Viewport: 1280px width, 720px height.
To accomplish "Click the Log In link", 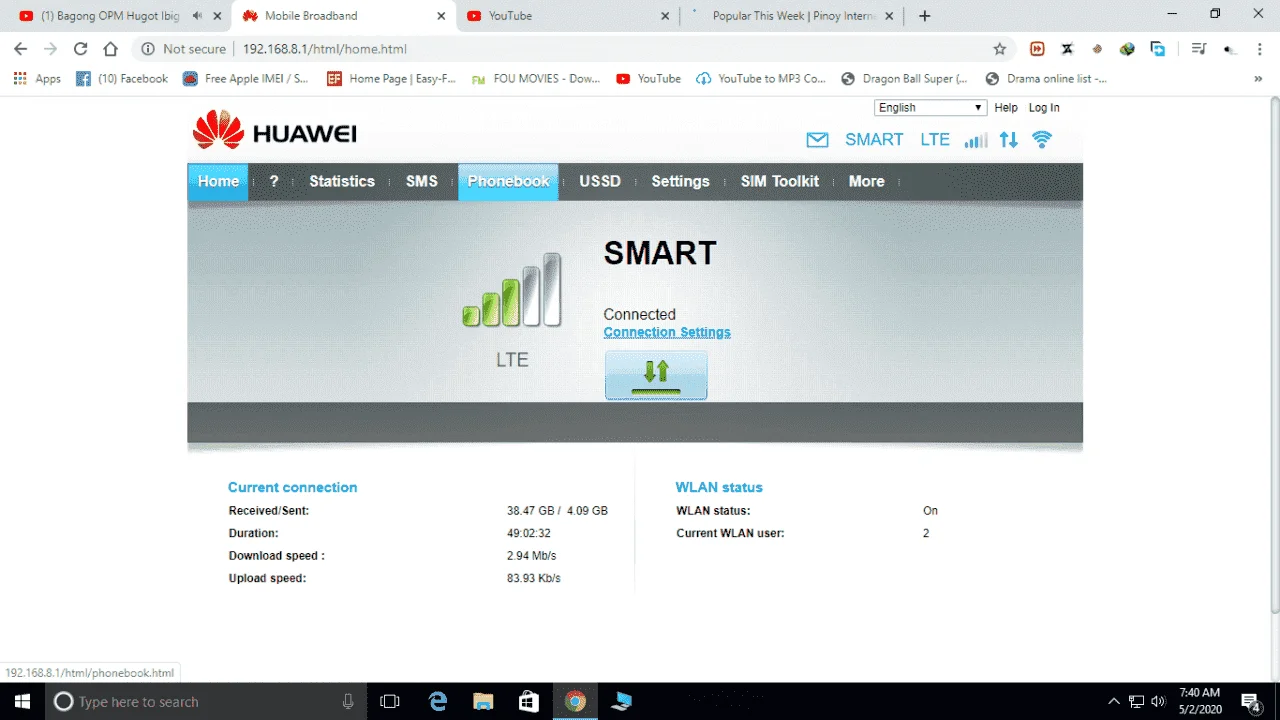I will 1044,108.
